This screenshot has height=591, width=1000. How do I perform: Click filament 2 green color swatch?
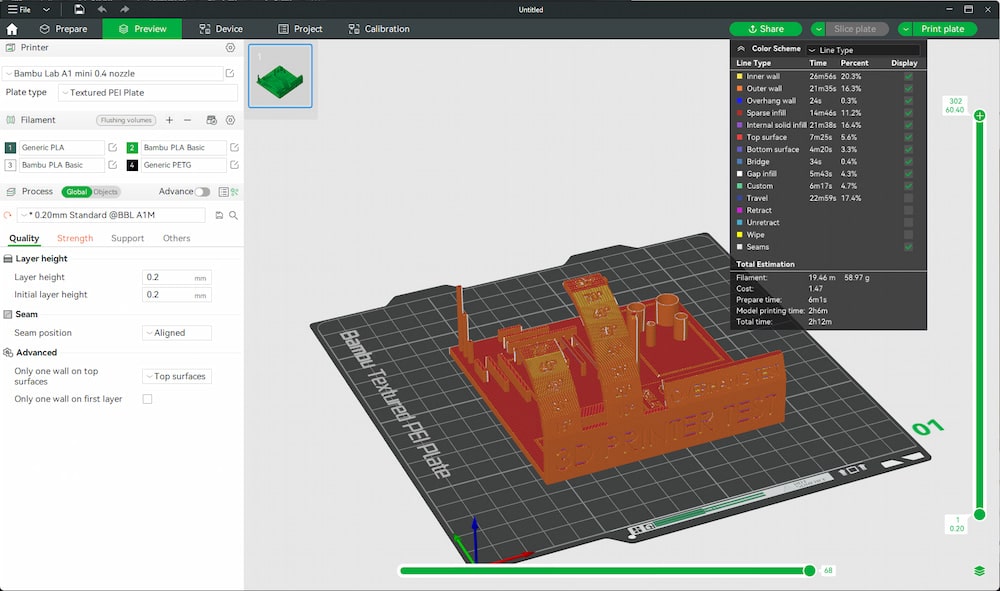(x=132, y=147)
